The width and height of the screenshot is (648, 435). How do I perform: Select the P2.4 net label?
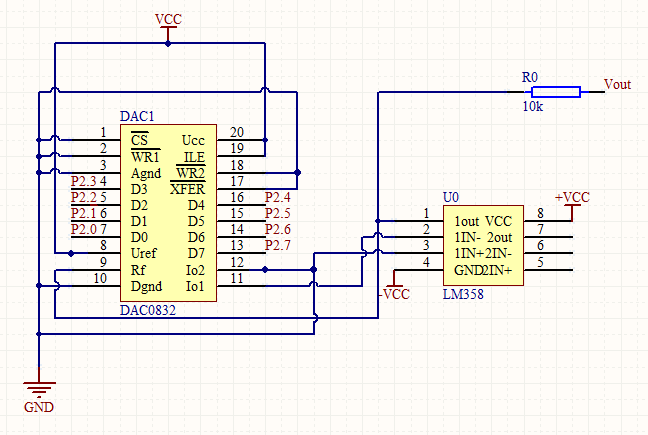click(278, 197)
